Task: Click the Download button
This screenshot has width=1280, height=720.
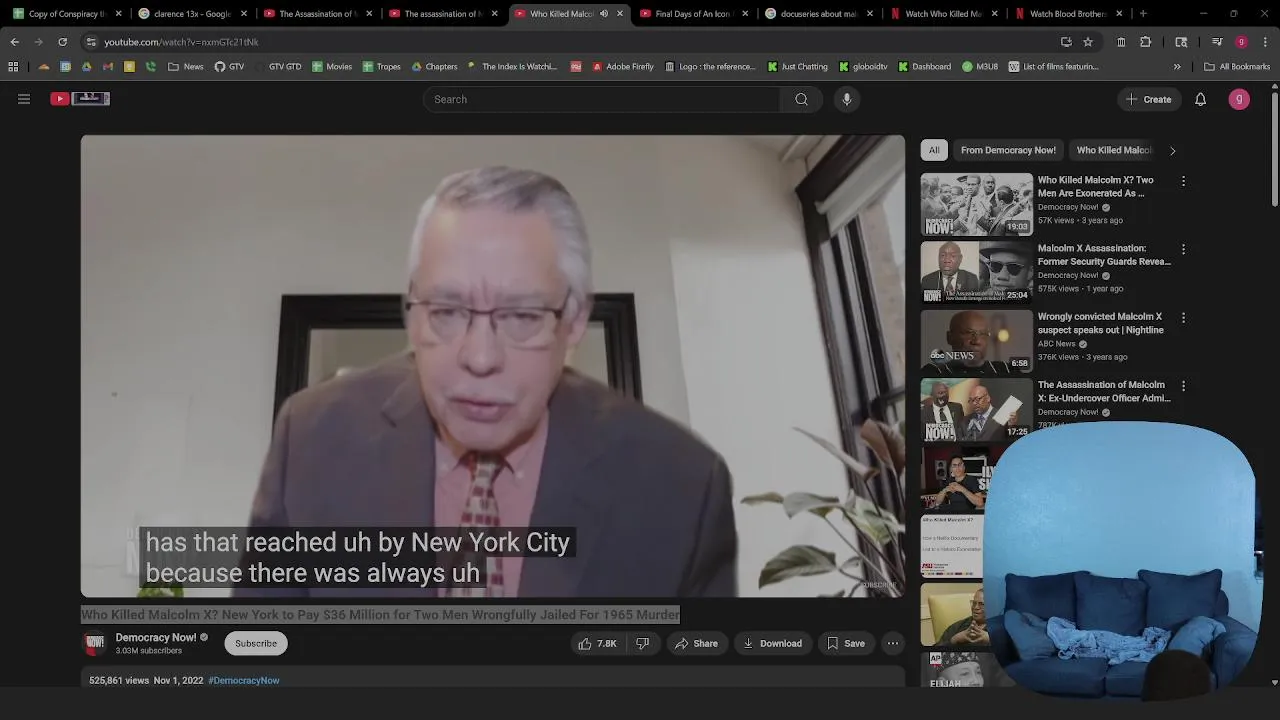Action: pos(772,643)
